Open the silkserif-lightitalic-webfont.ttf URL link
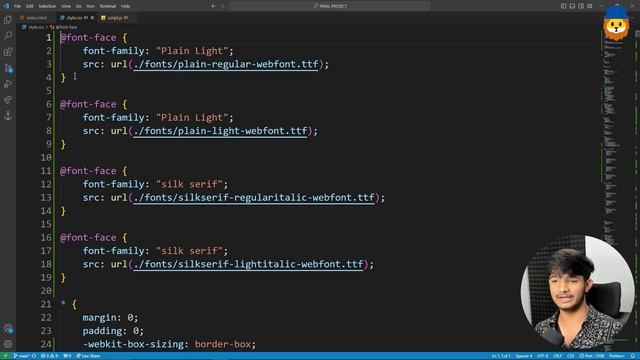640x360 pixels. pyautogui.click(x=248, y=264)
